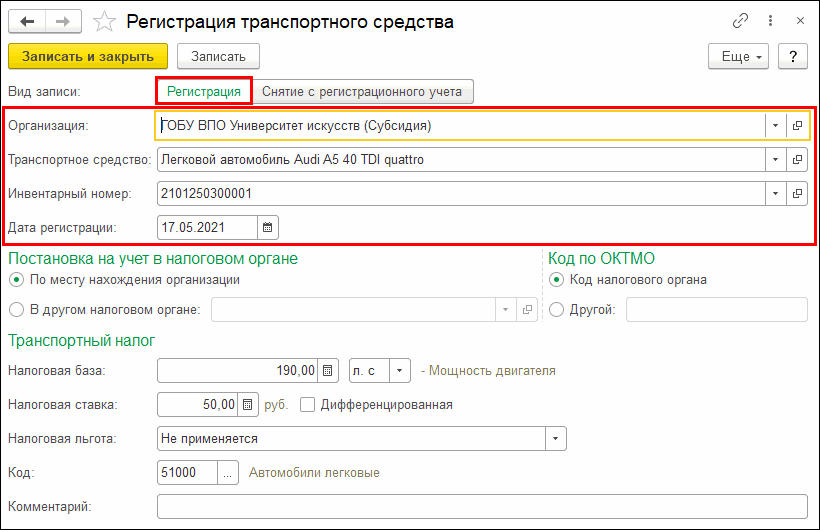
Task: Open the 'Еще' menu
Action: click(x=741, y=57)
